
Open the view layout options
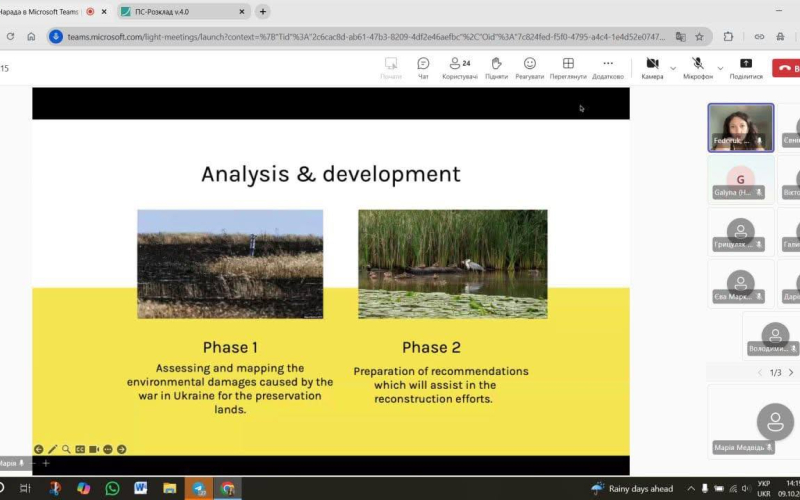(x=568, y=67)
